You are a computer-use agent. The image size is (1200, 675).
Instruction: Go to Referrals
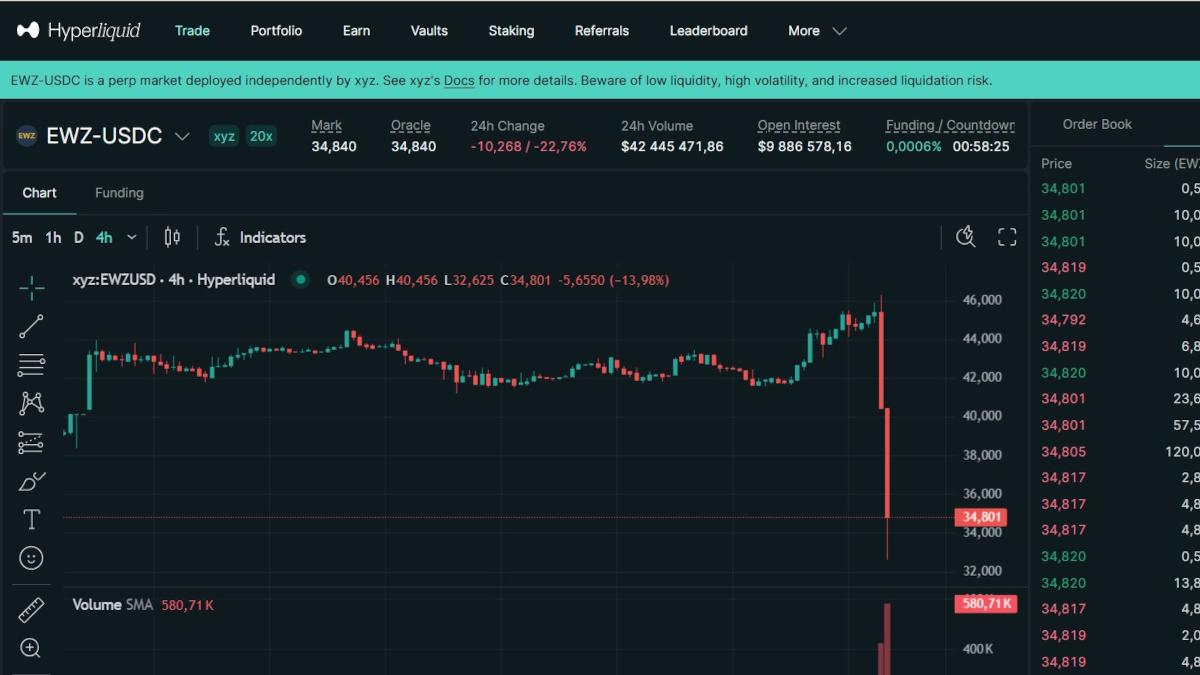602,31
